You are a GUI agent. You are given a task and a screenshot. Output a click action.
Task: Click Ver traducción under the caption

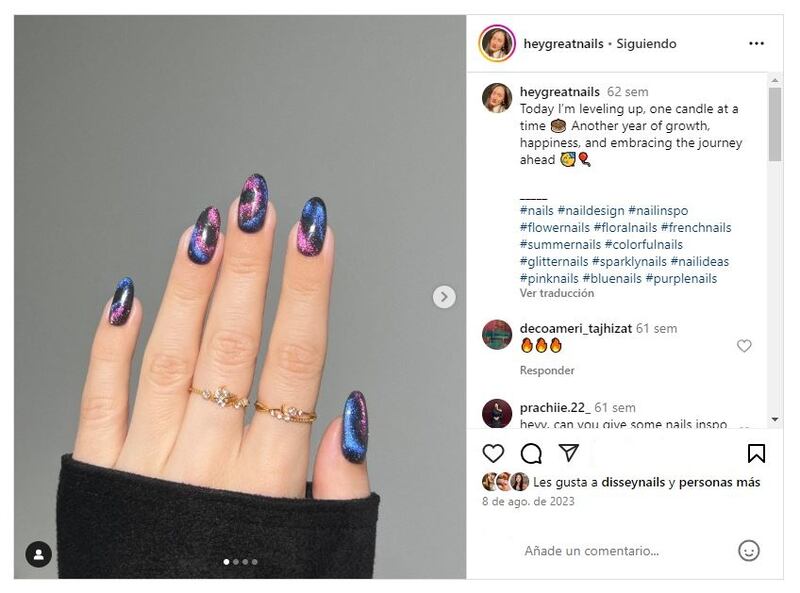tap(557, 293)
